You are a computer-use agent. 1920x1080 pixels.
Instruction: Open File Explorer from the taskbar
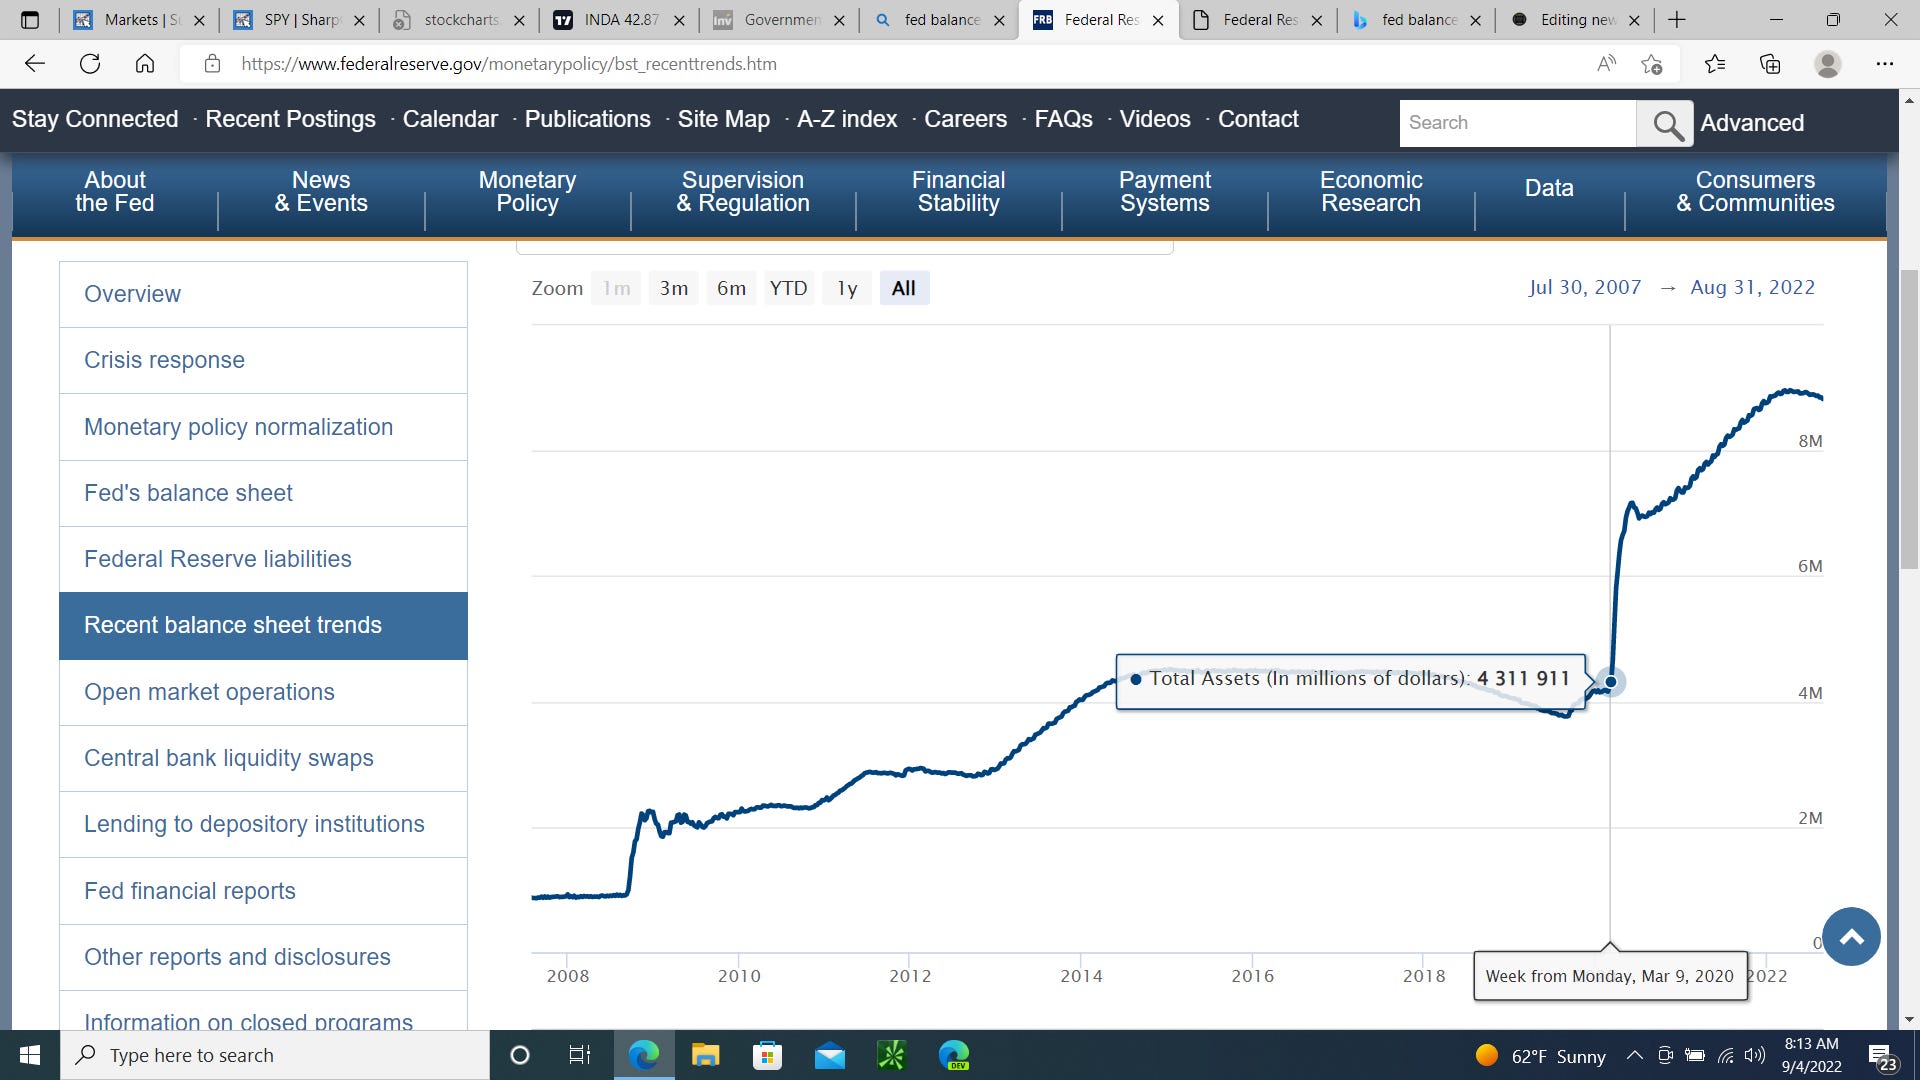pyautogui.click(x=705, y=1055)
